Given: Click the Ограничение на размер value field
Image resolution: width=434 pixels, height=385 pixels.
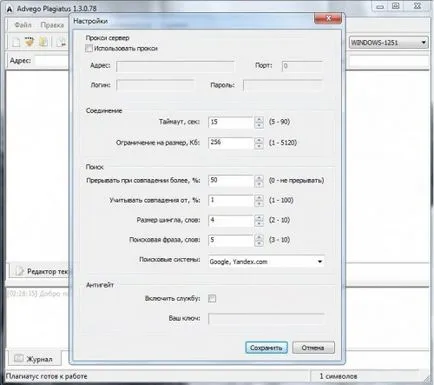Looking at the screenshot, I should pyautogui.click(x=231, y=143).
